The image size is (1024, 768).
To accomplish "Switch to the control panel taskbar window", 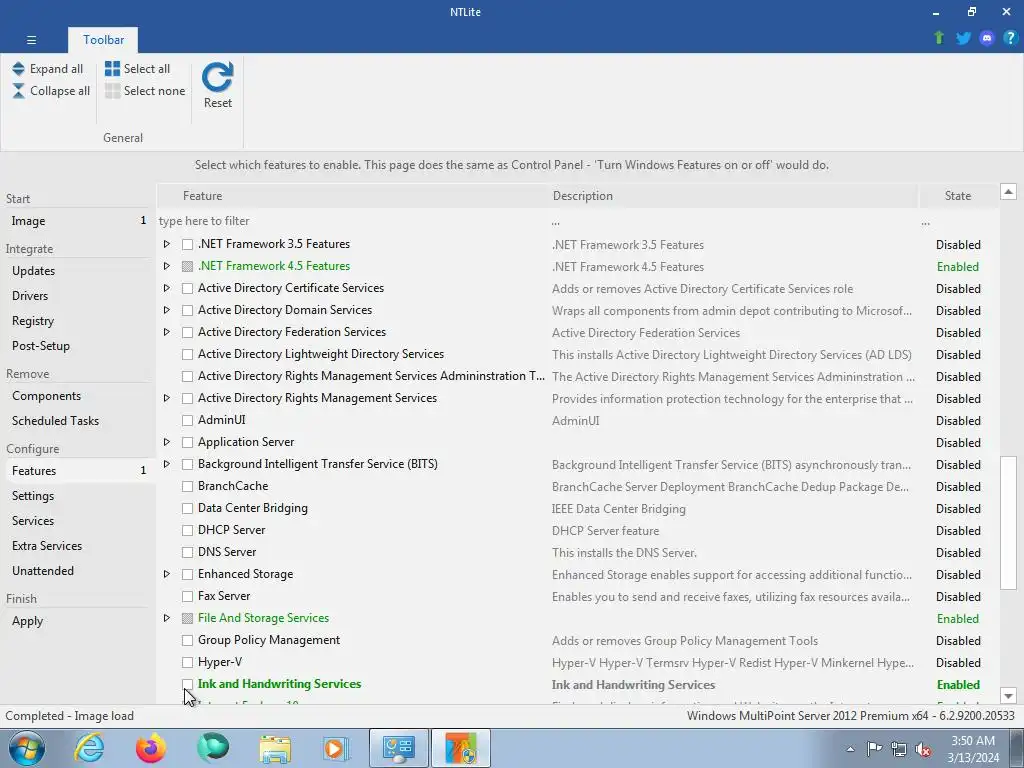I will [x=399, y=748].
